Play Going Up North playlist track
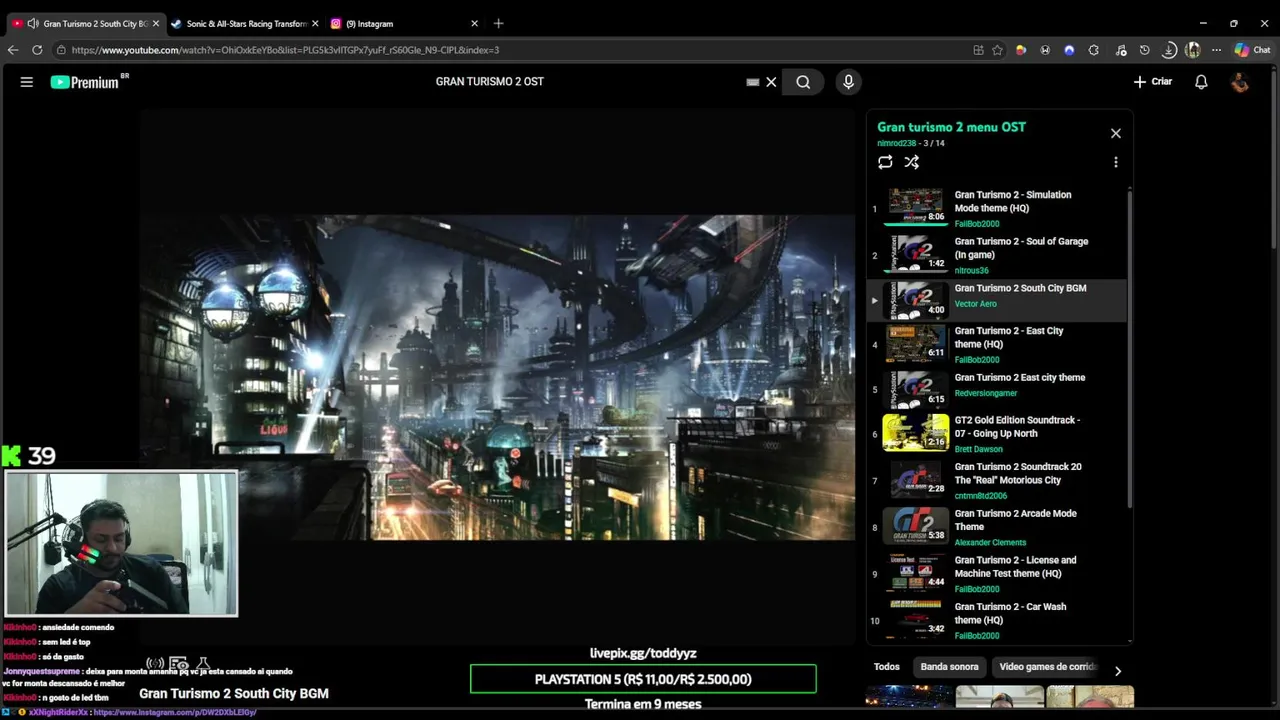1280x720 pixels. 998,434
